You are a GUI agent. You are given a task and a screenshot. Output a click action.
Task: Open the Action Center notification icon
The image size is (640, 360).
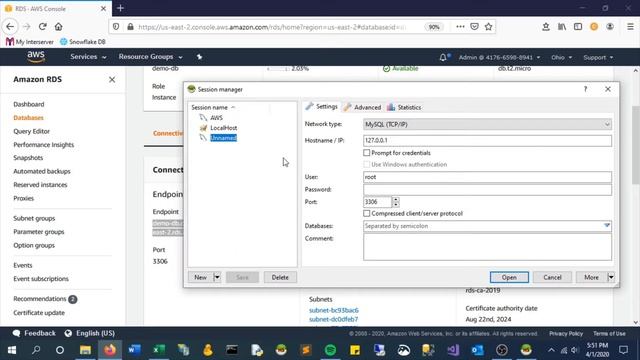click(623, 350)
